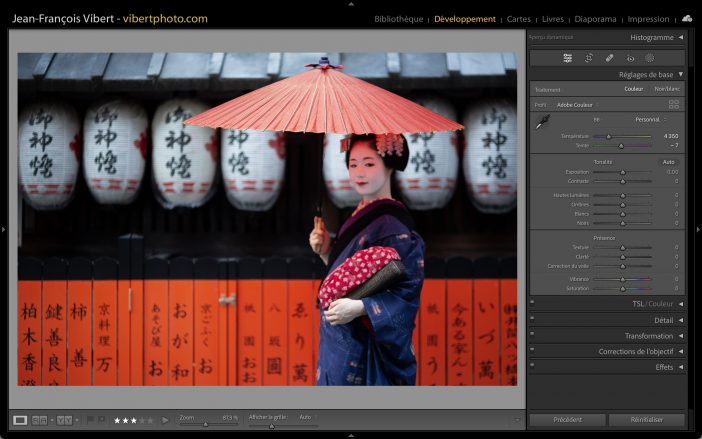Click the Température slider handle
The height and width of the screenshot is (439, 702).
(608, 136)
